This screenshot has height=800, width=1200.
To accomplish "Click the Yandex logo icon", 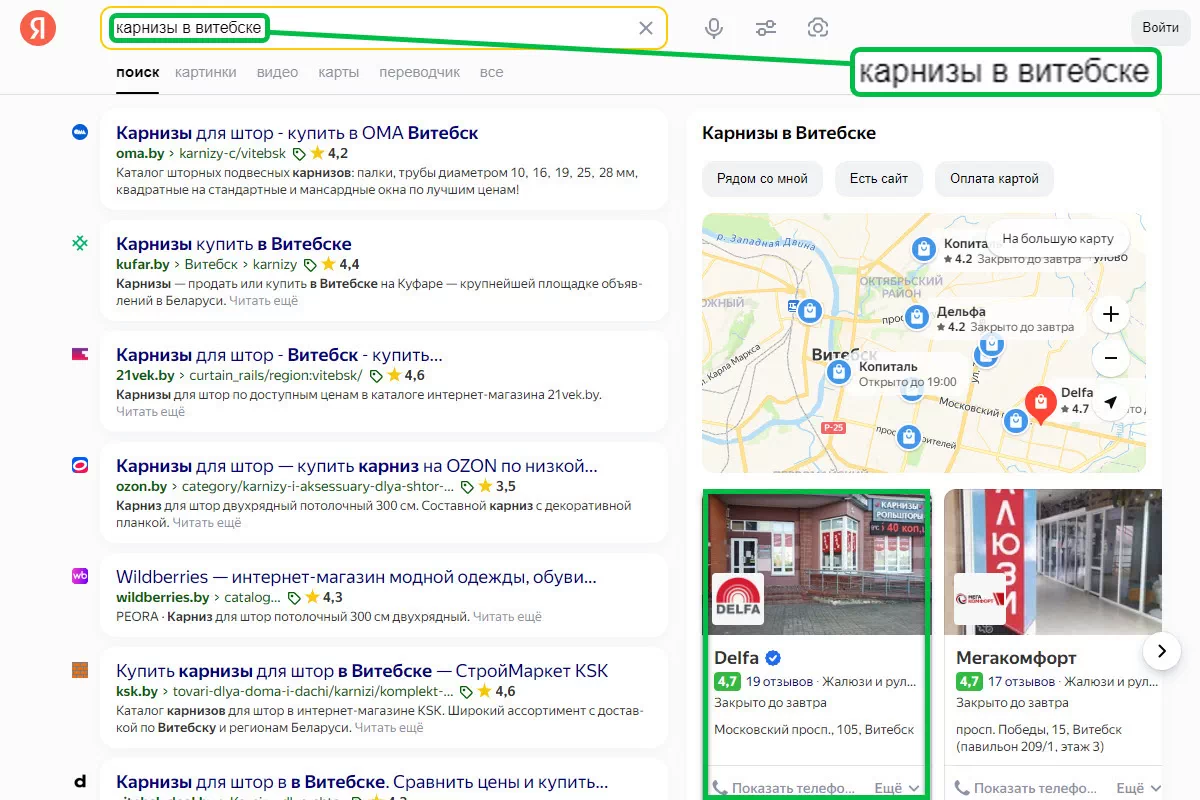I will [38, 28].
